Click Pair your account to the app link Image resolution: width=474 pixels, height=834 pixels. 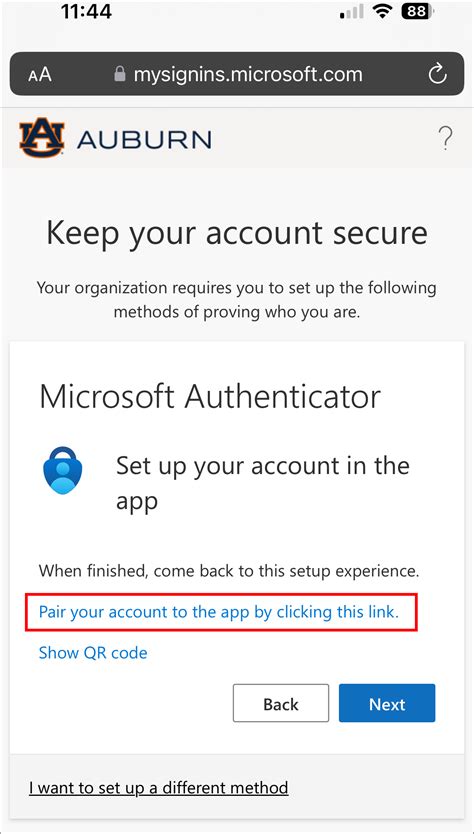point(219,612)
